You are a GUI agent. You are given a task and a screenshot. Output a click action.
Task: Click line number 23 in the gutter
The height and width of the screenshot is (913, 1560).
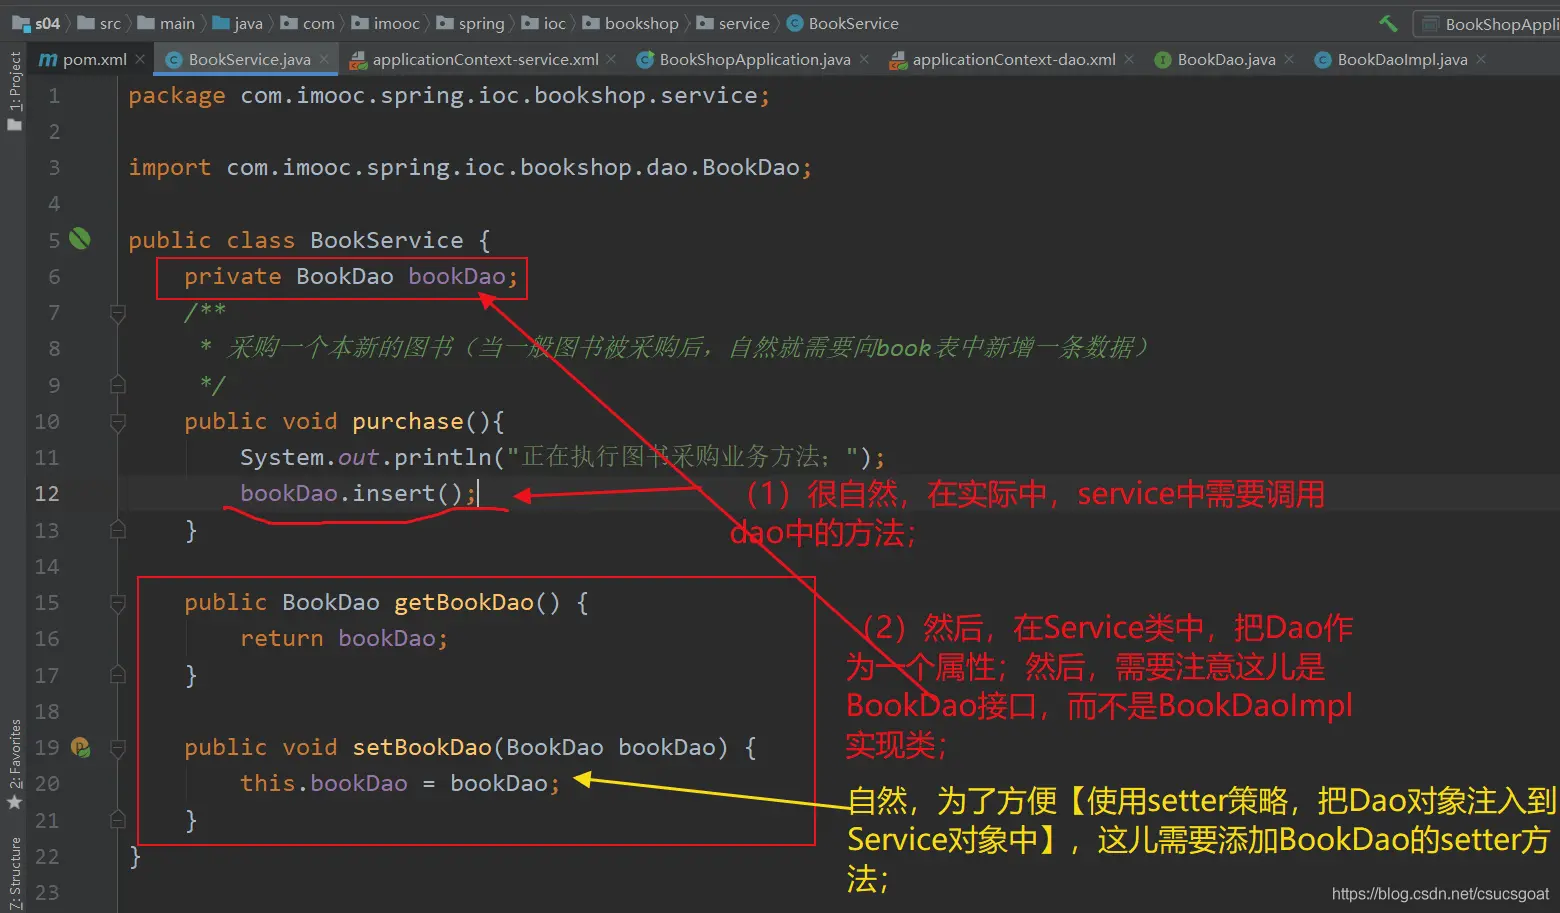point(47,892)
